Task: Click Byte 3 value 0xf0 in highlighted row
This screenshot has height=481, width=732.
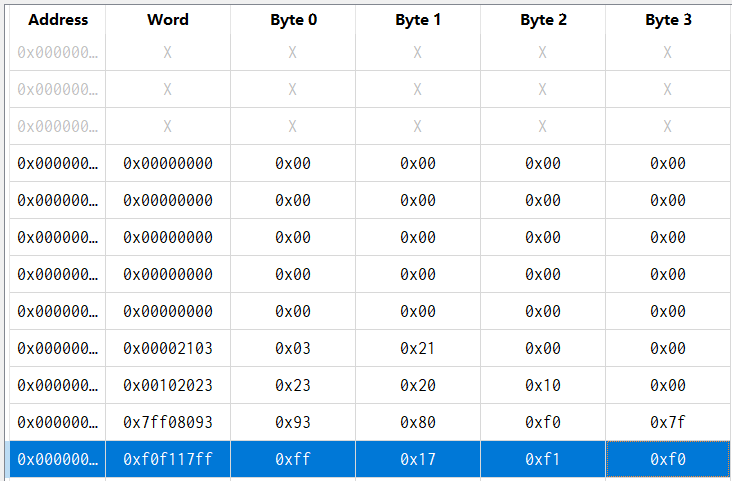Action: point(668,460)
